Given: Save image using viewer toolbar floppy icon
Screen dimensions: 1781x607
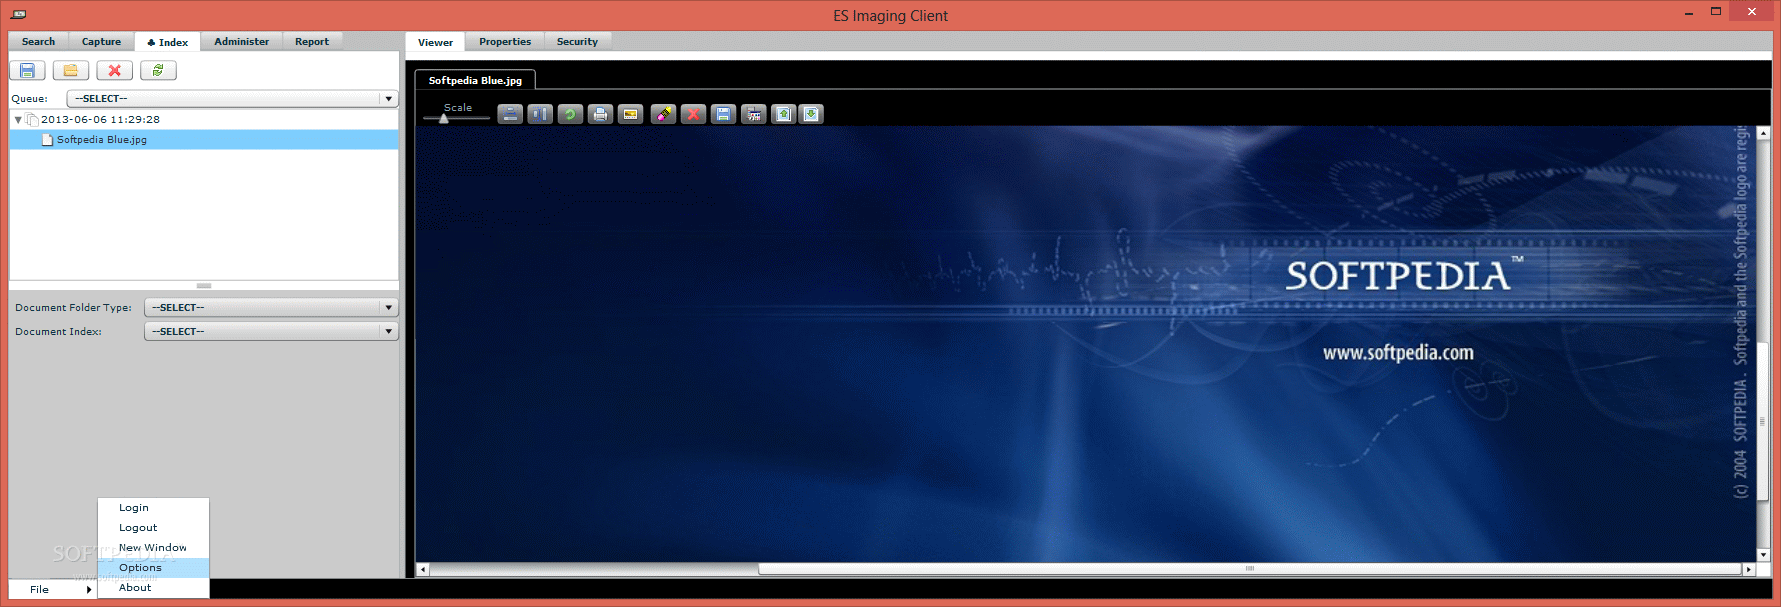Looking at the screenshot, I should tap(723, 114).
